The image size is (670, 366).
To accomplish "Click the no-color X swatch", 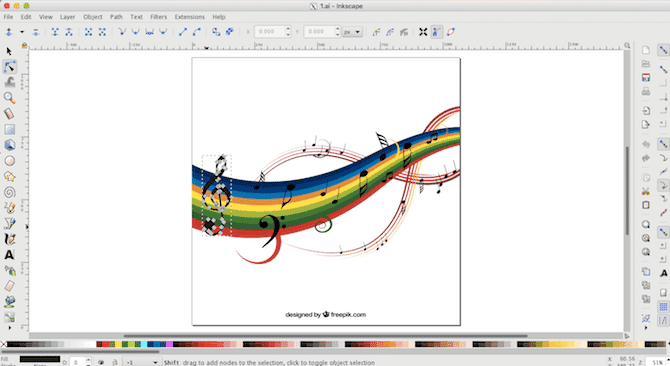I will point(3,344).
